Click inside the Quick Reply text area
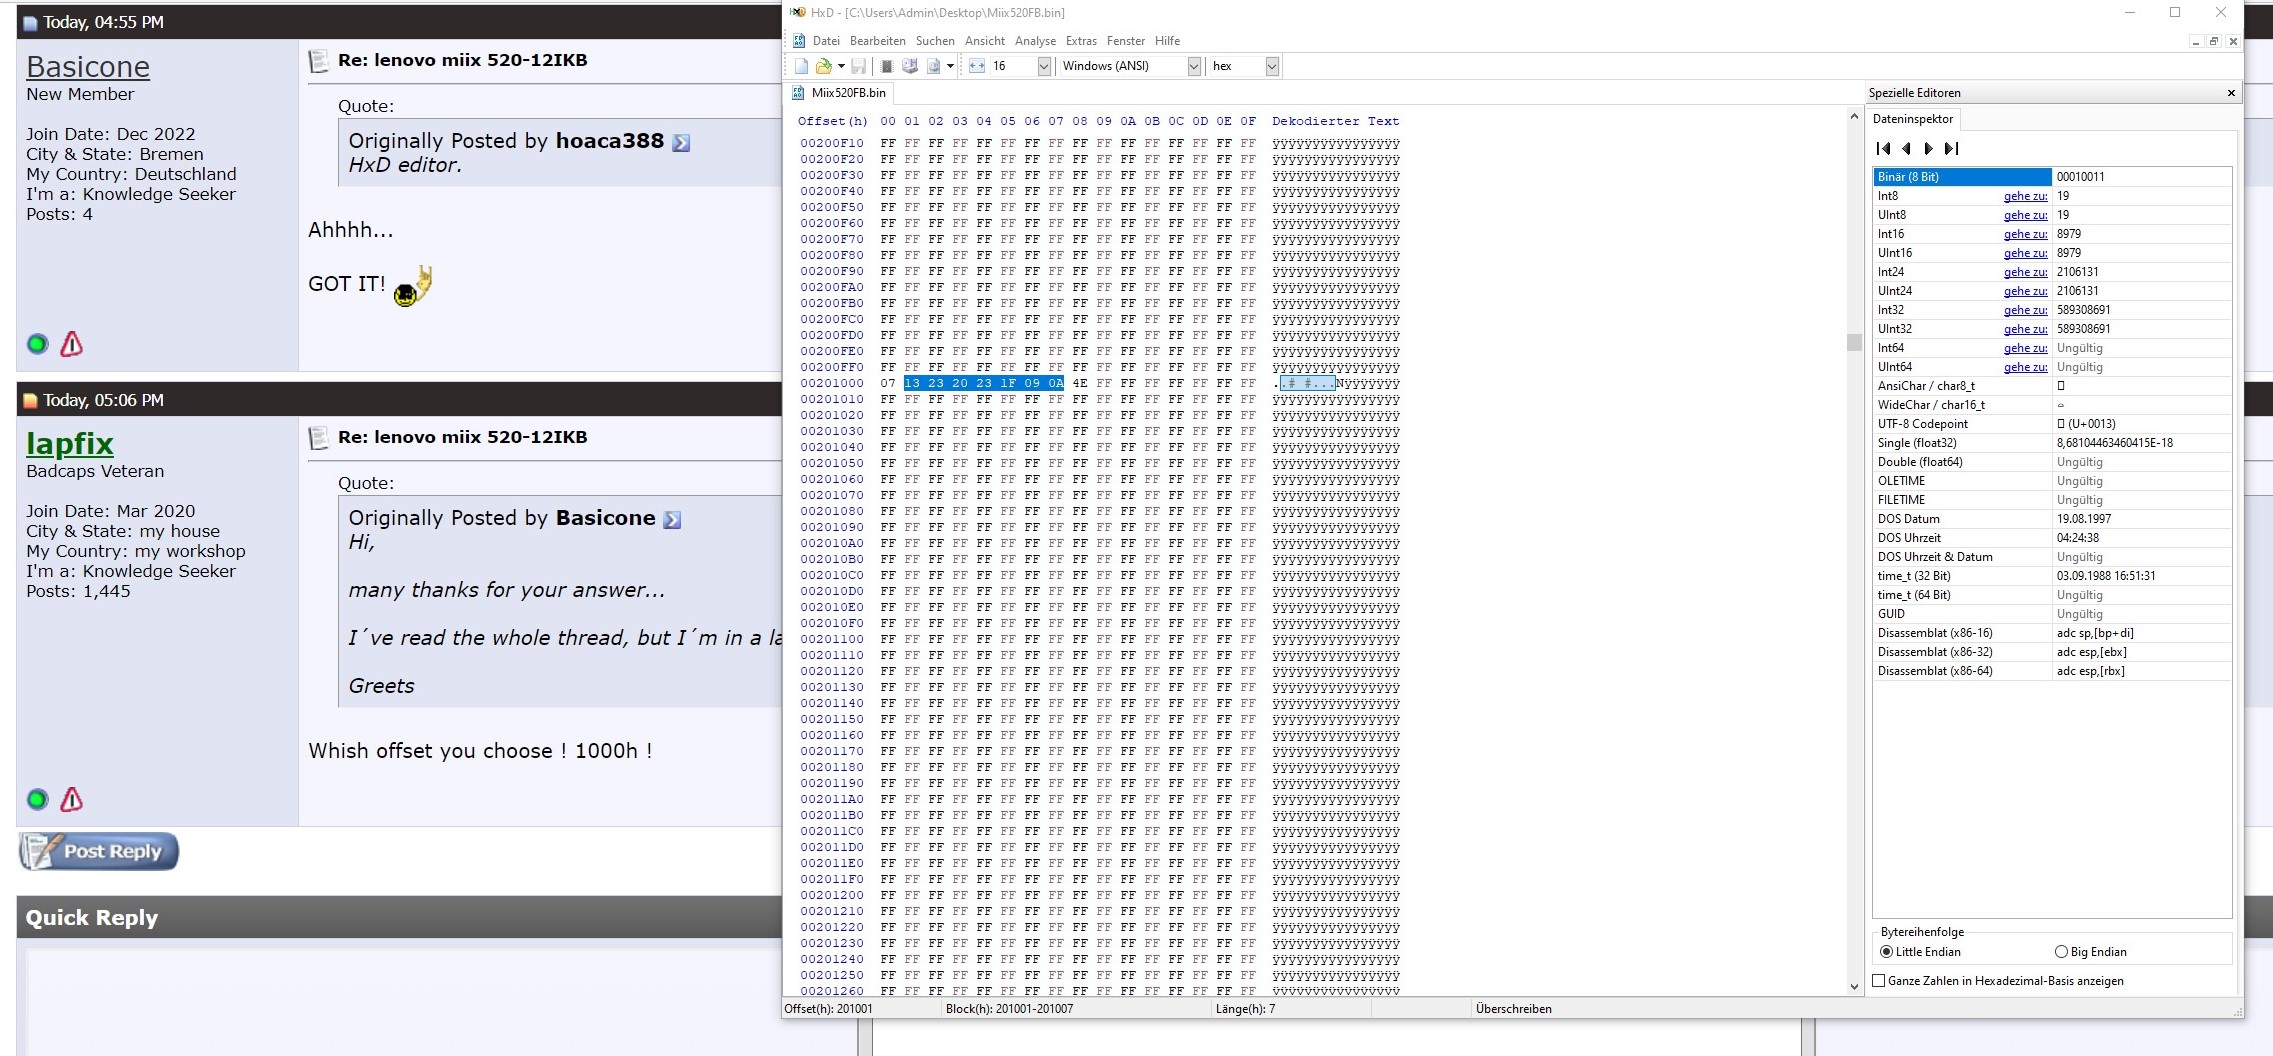The width and height of the screenshot is (2273, 1056). click(440, 1000)
